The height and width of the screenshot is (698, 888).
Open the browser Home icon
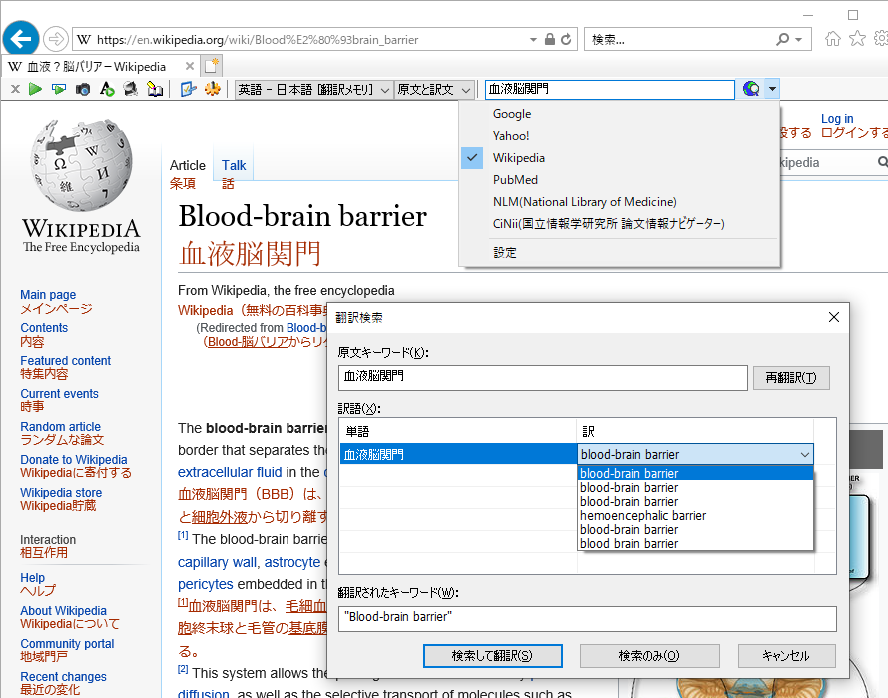click(x=832, y=38)
